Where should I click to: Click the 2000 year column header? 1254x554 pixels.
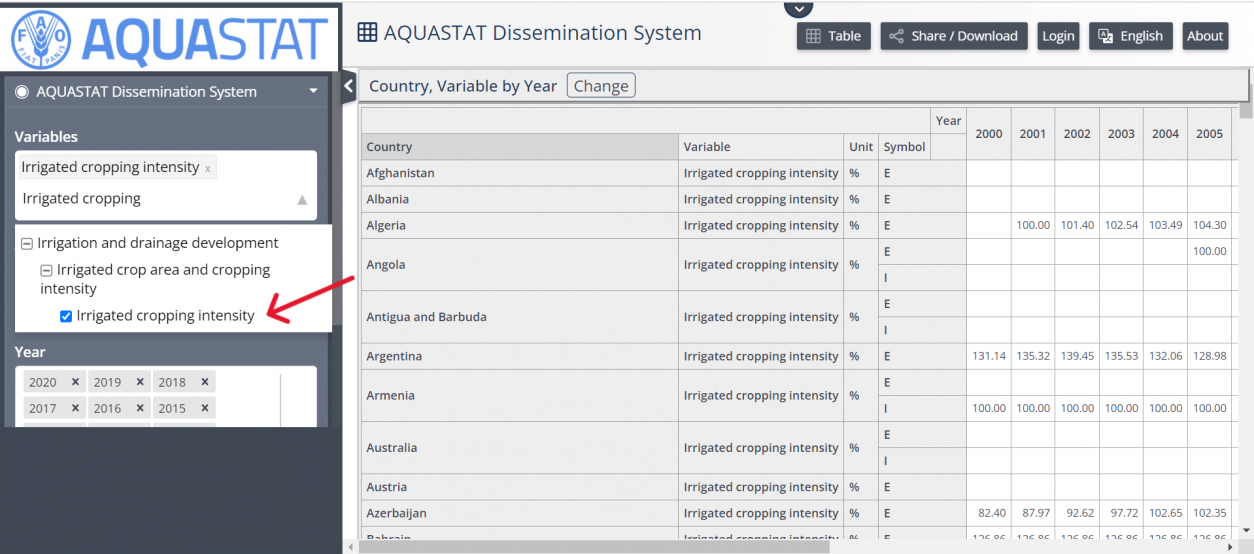988,134
